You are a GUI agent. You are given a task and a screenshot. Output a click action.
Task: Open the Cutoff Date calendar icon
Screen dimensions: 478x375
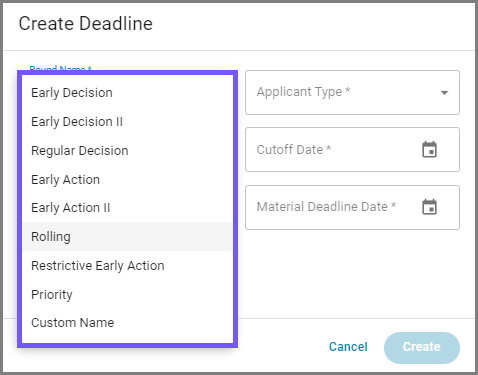[429, 149]
